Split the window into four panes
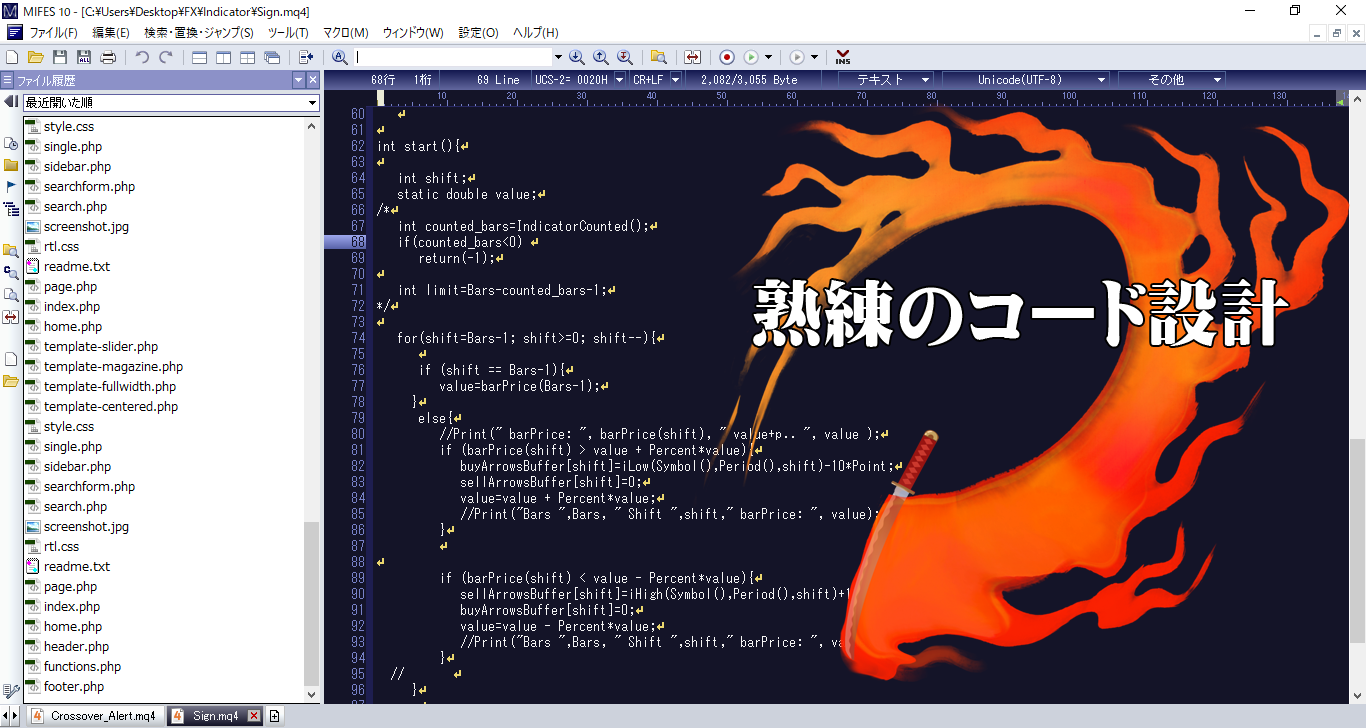The height and width of the screenshot is (728, 1366). 247,58
